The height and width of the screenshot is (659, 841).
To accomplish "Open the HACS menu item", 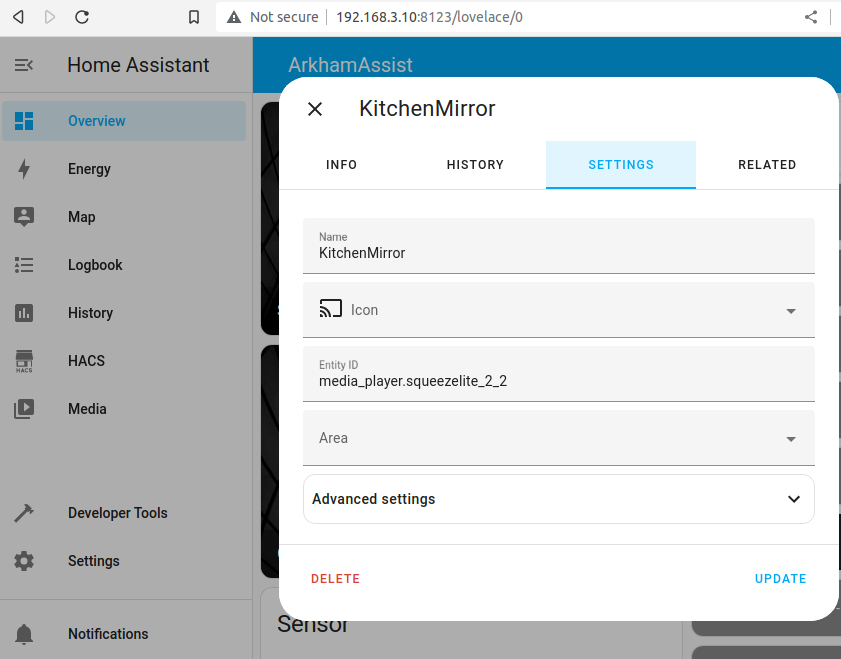I will [124, 361].
